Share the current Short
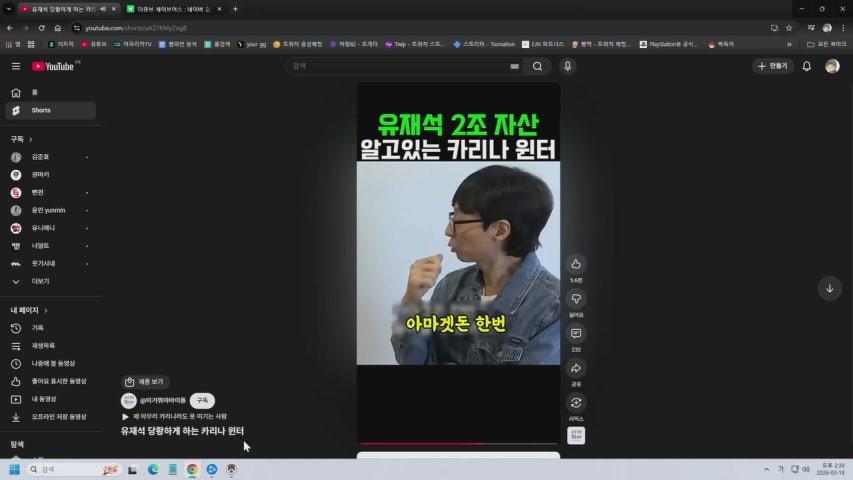 pos(576,368)
